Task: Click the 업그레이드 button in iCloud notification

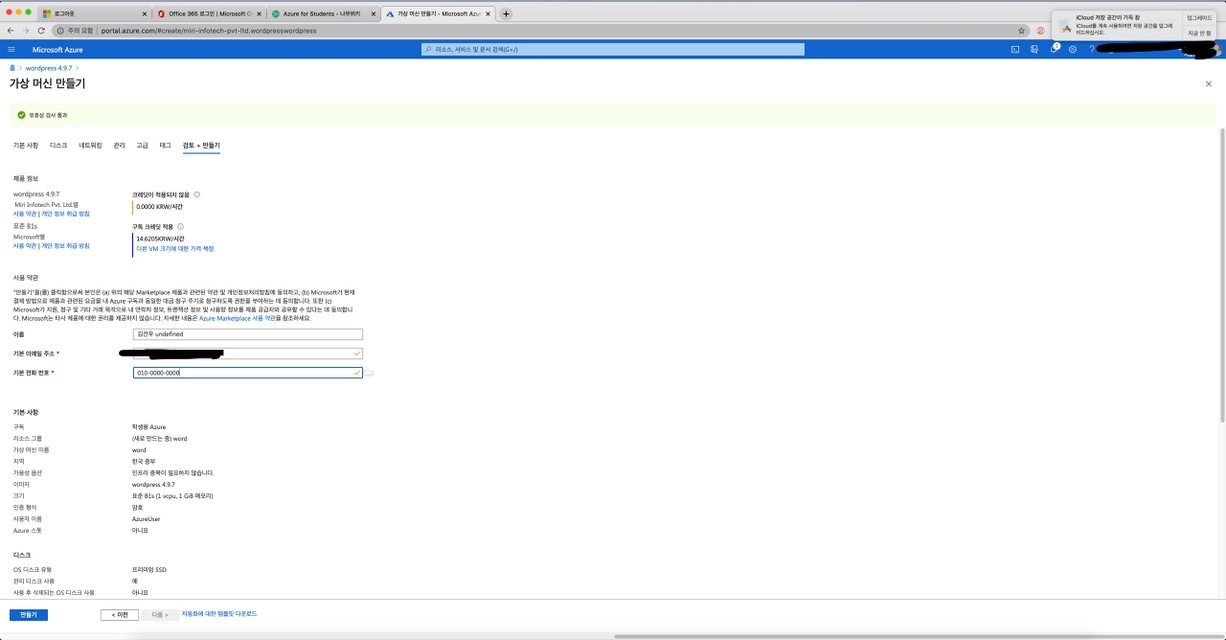Action: click(1199, 18)
